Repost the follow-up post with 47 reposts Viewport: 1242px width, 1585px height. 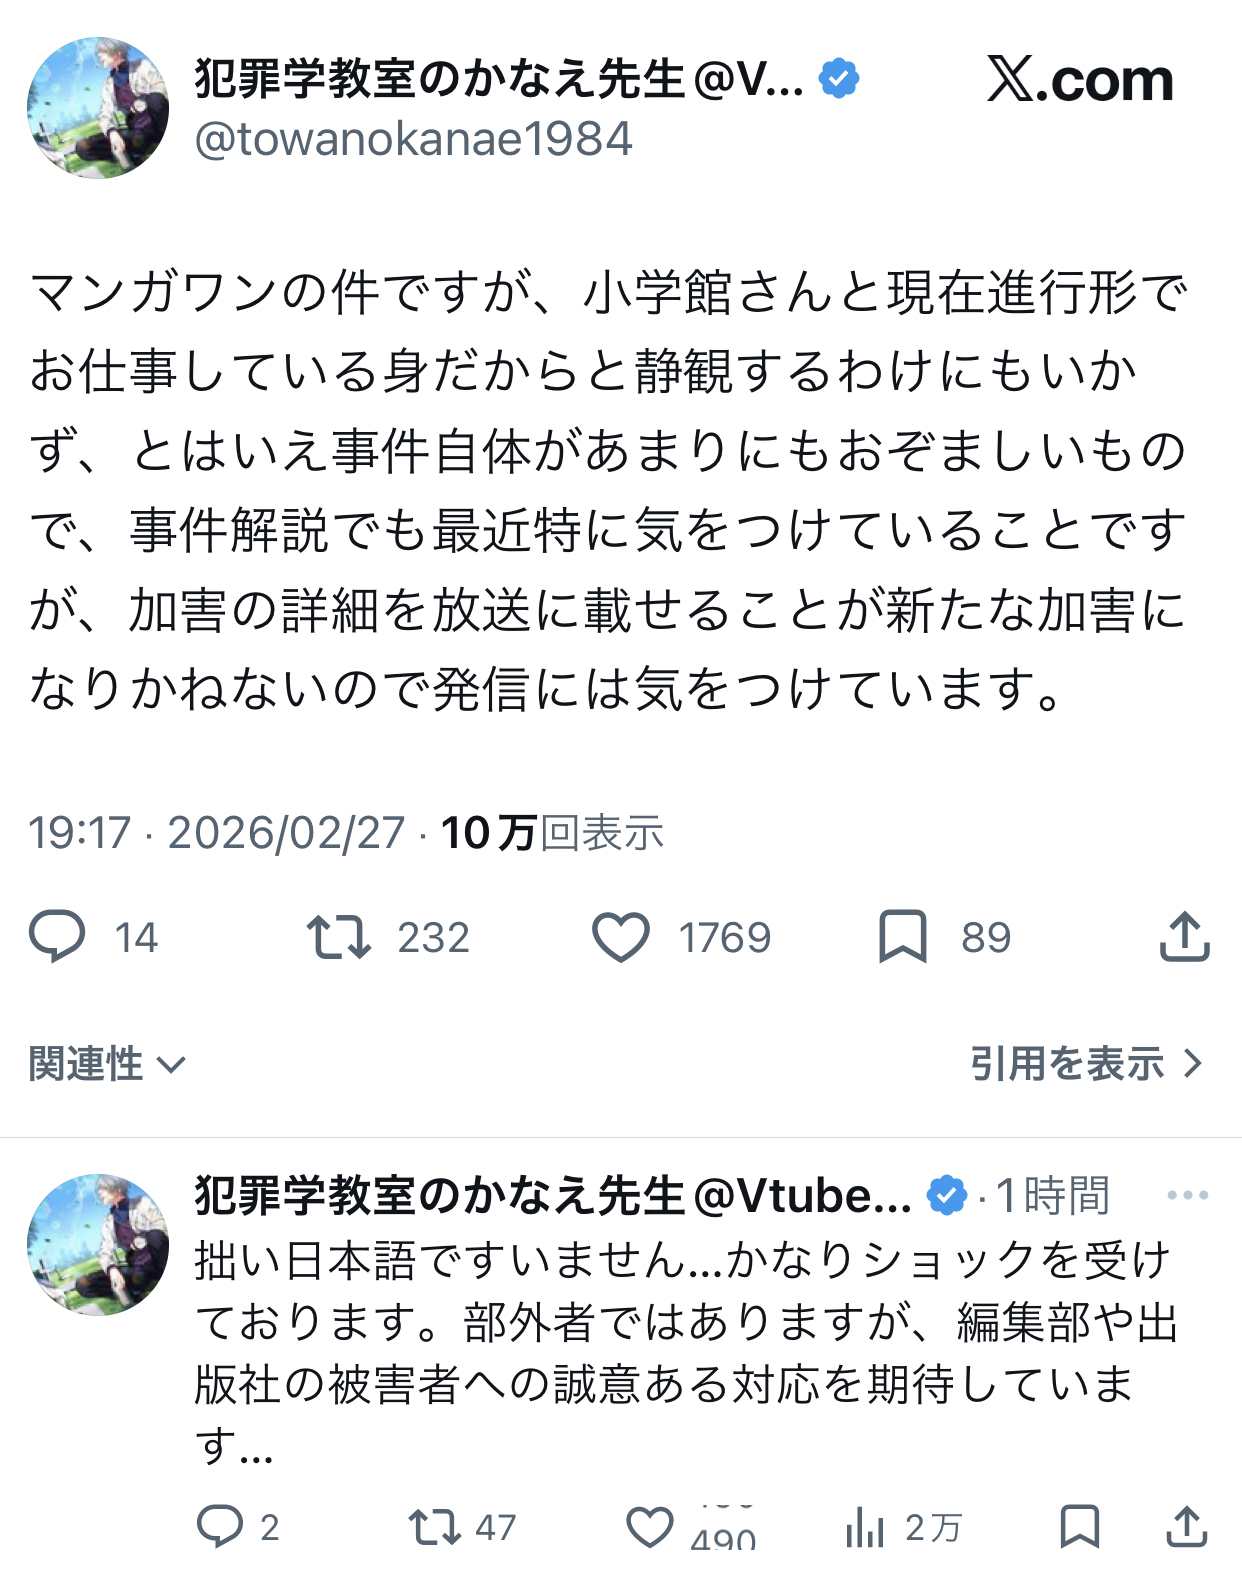(435, 1527)
